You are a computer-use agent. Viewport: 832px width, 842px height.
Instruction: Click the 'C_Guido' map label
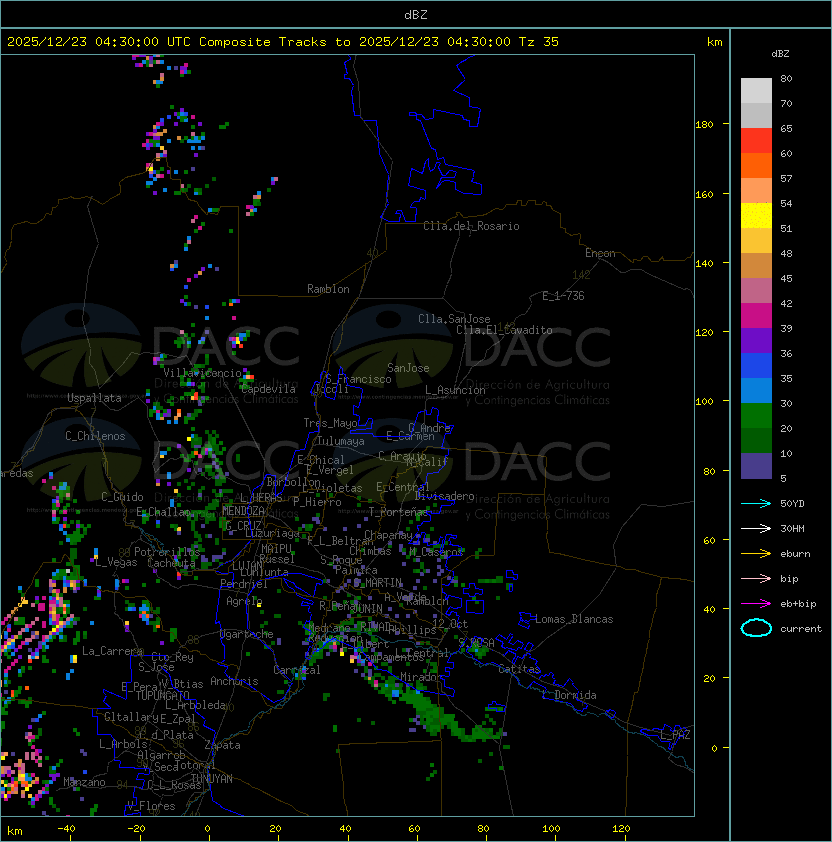122,497
